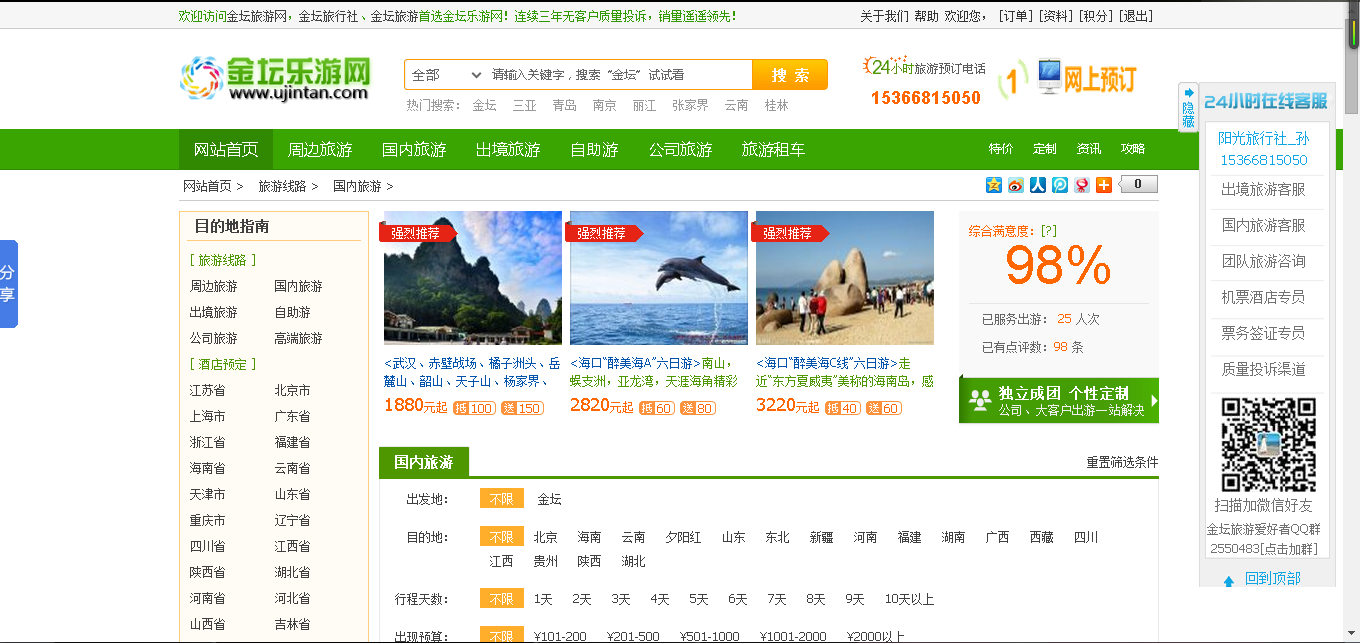Open 出境旅游 in the green navigation bar

(x=508, y=150)
